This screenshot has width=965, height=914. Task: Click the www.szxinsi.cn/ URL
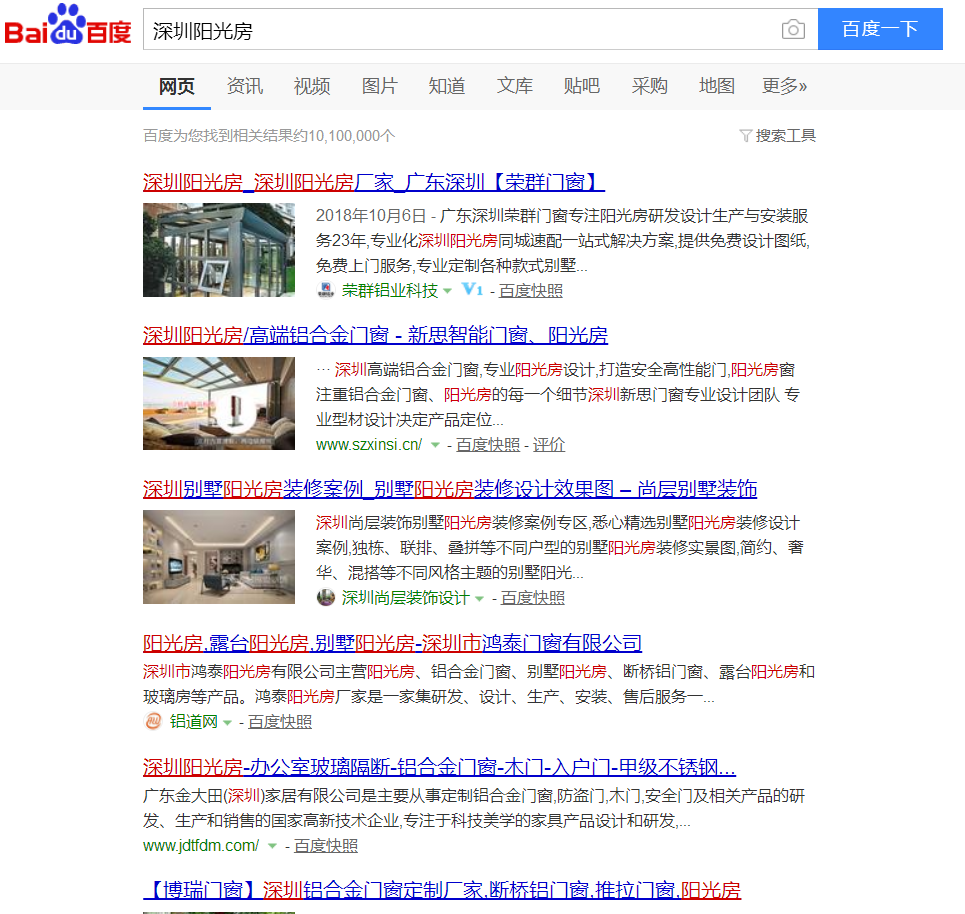tap(369, 444)
